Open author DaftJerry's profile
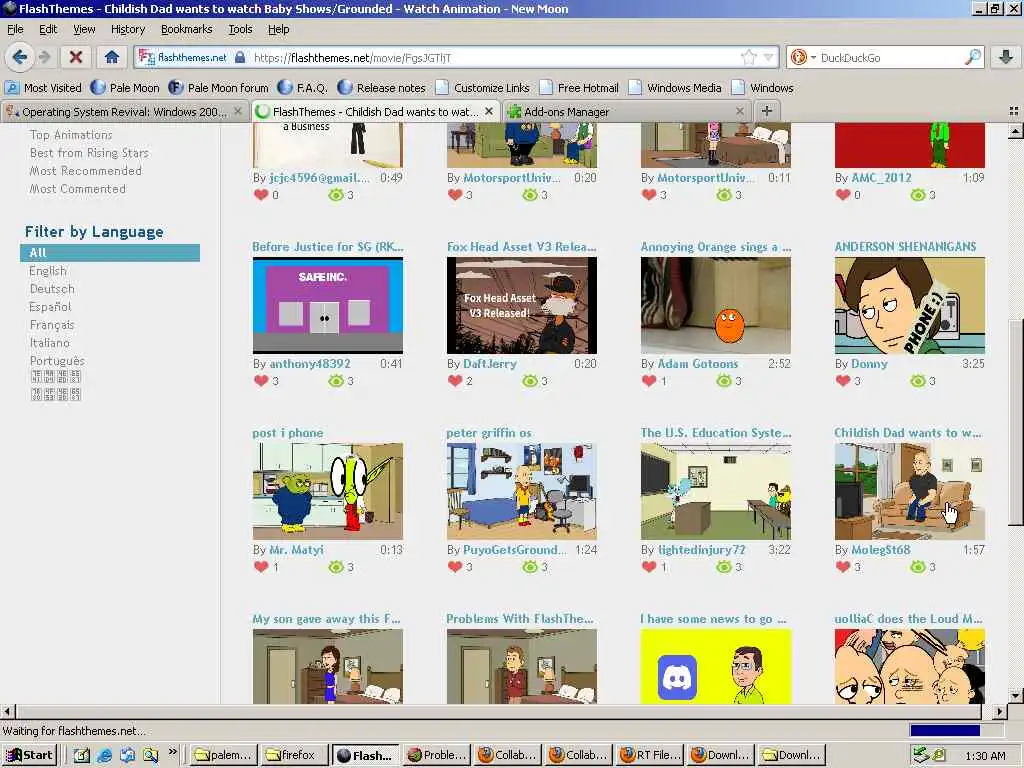The width and height of the screenshot is (1024, 768). pyautogui.click(x=490, y=364)
